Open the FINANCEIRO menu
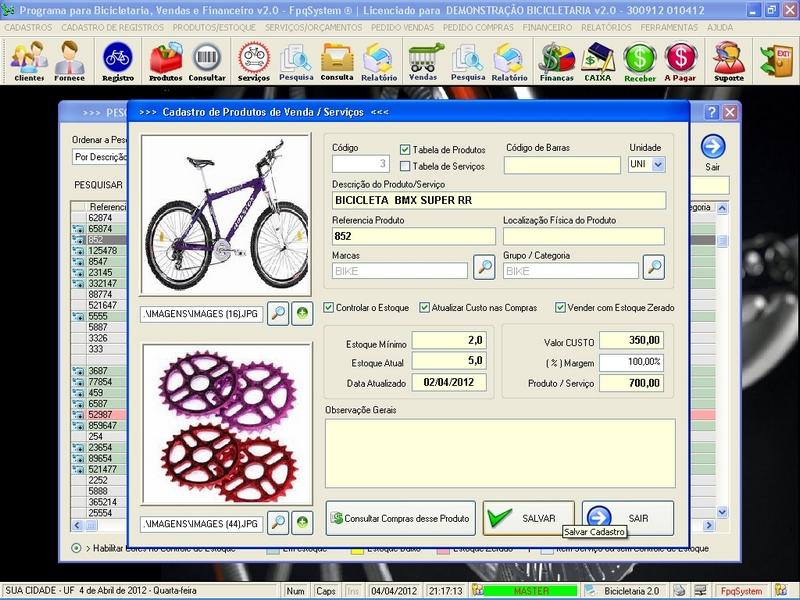800x600 pixels. coord(547,28)
